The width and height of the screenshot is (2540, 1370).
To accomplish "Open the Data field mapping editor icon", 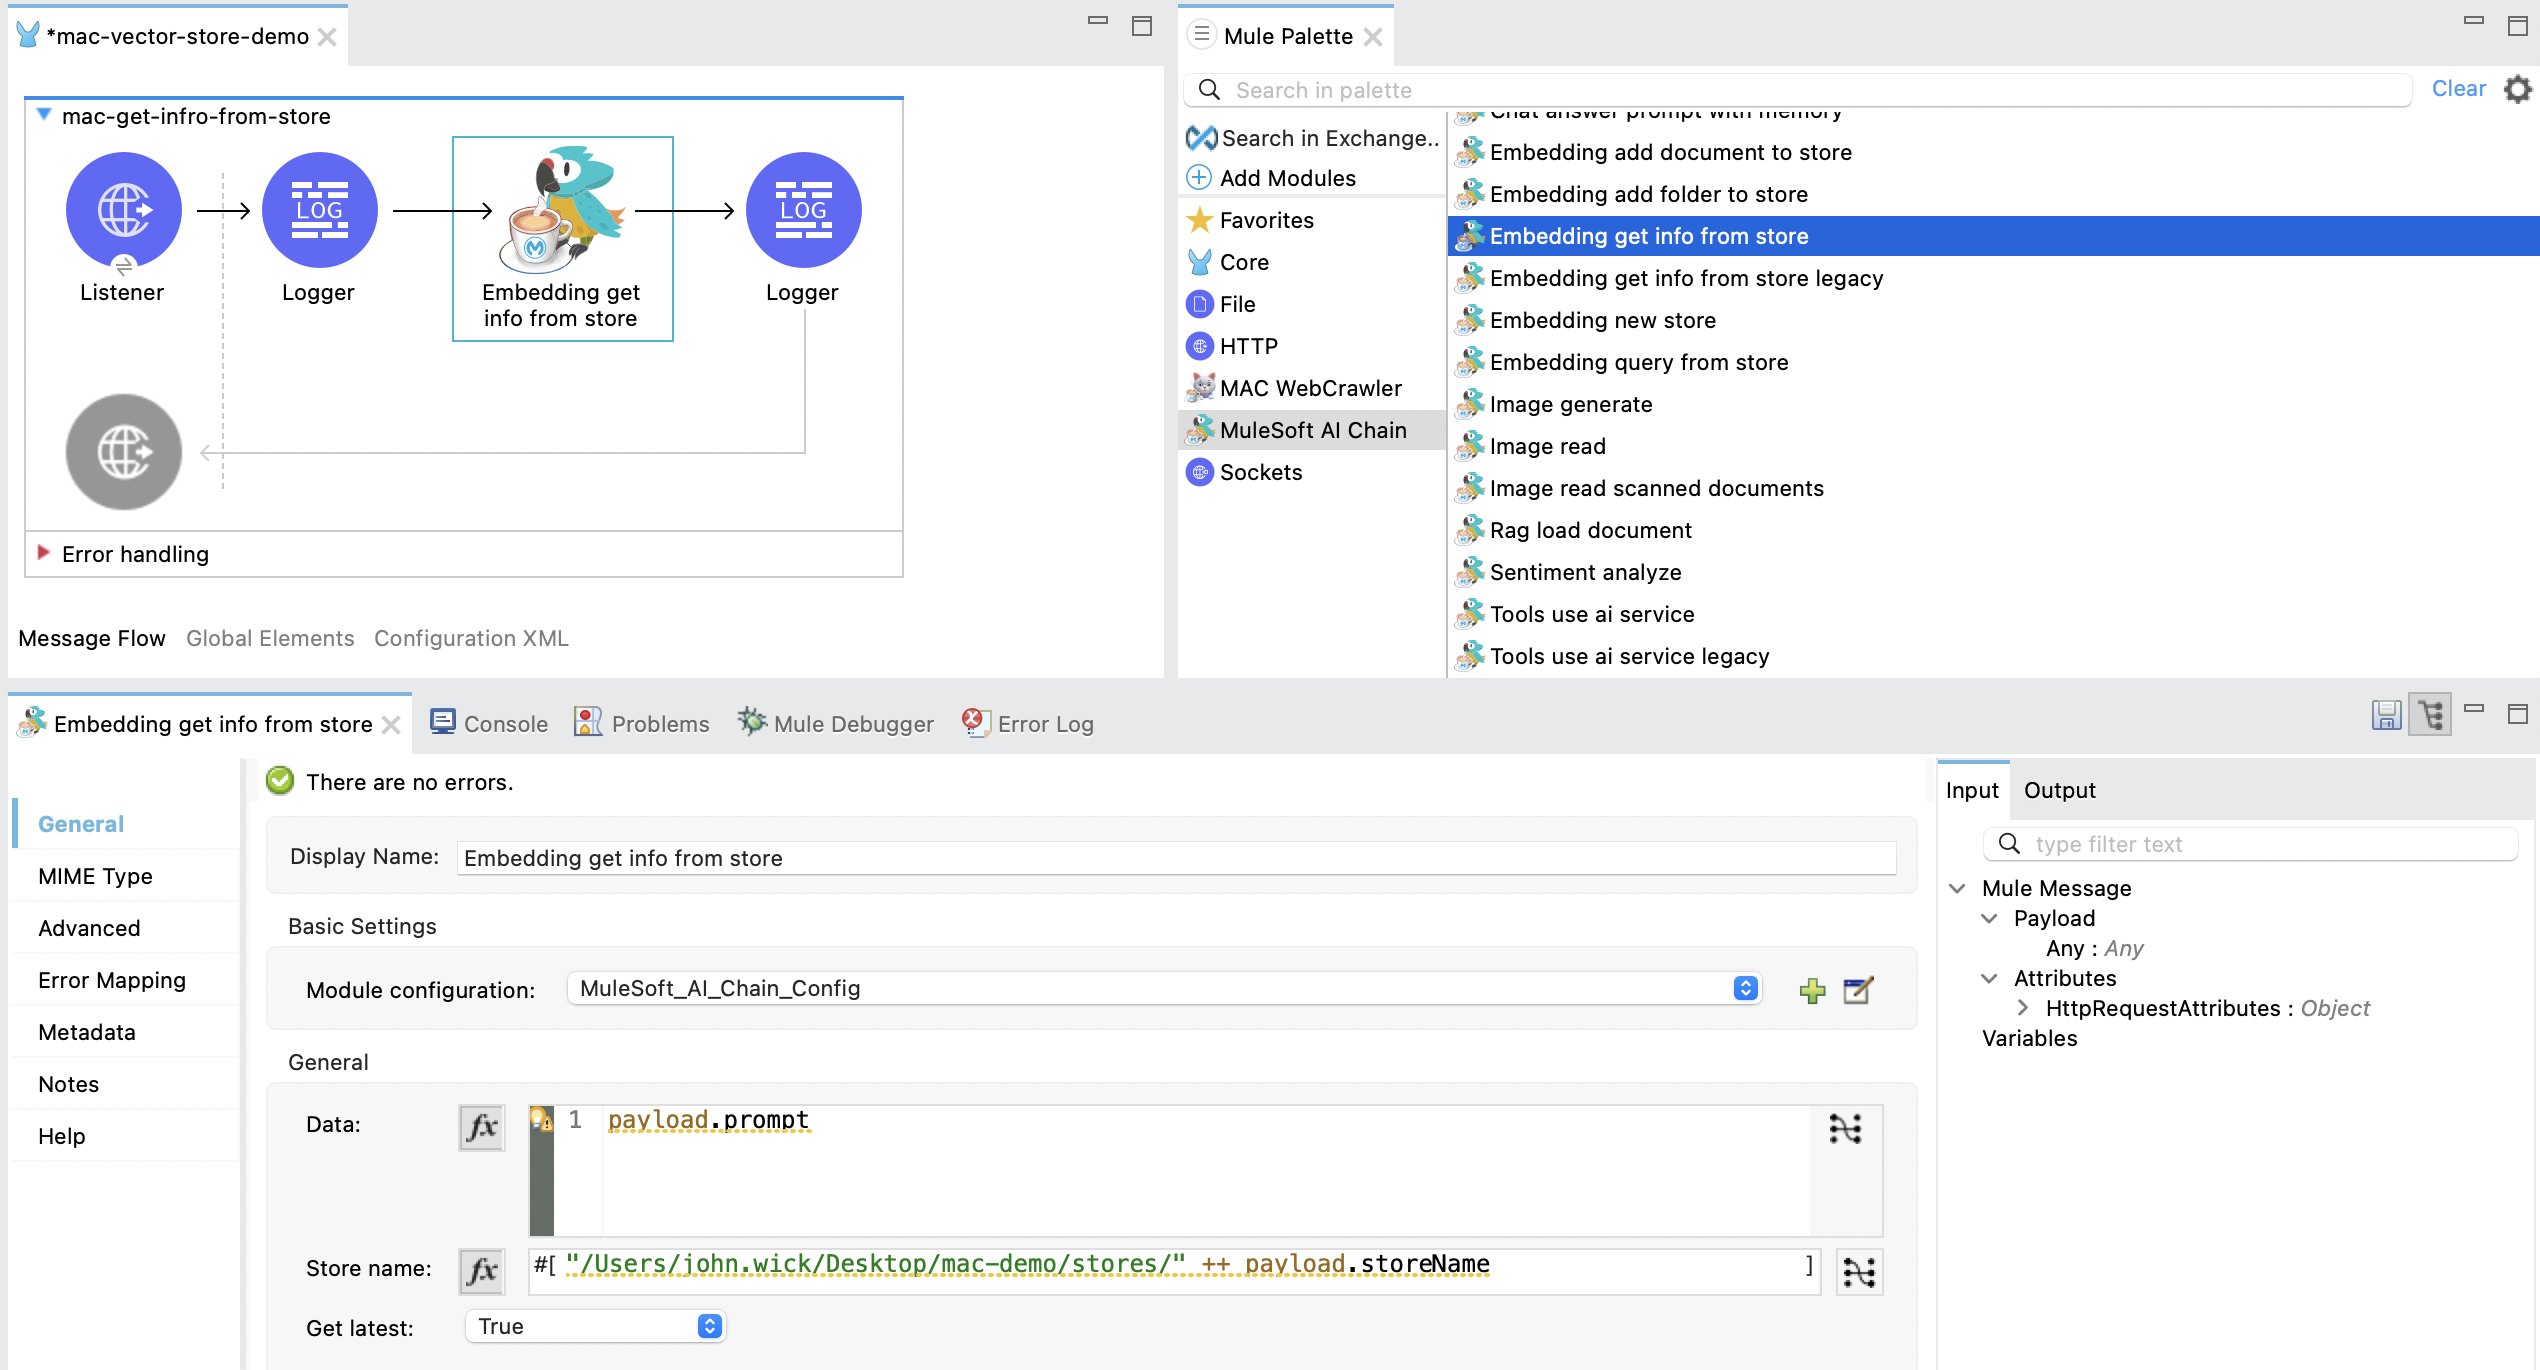I will pyautogui.click(x=1845, y=1128).
